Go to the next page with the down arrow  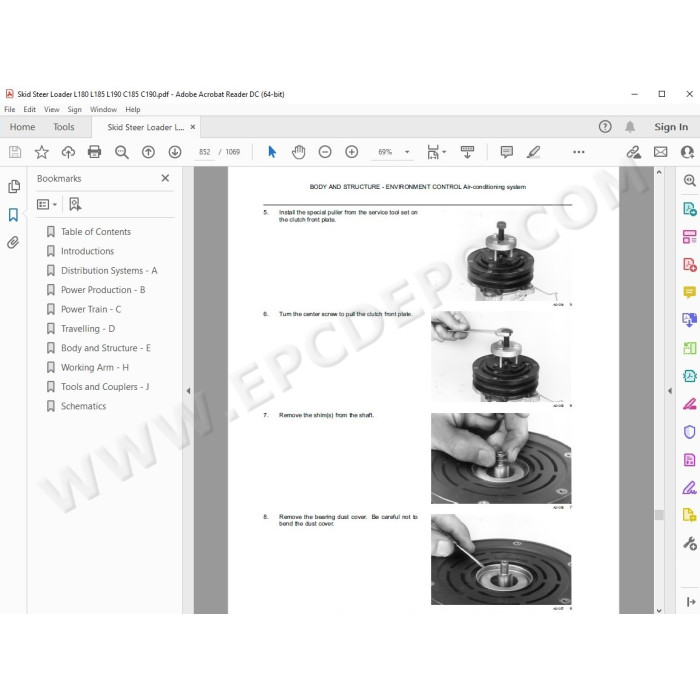coord(175,152)
